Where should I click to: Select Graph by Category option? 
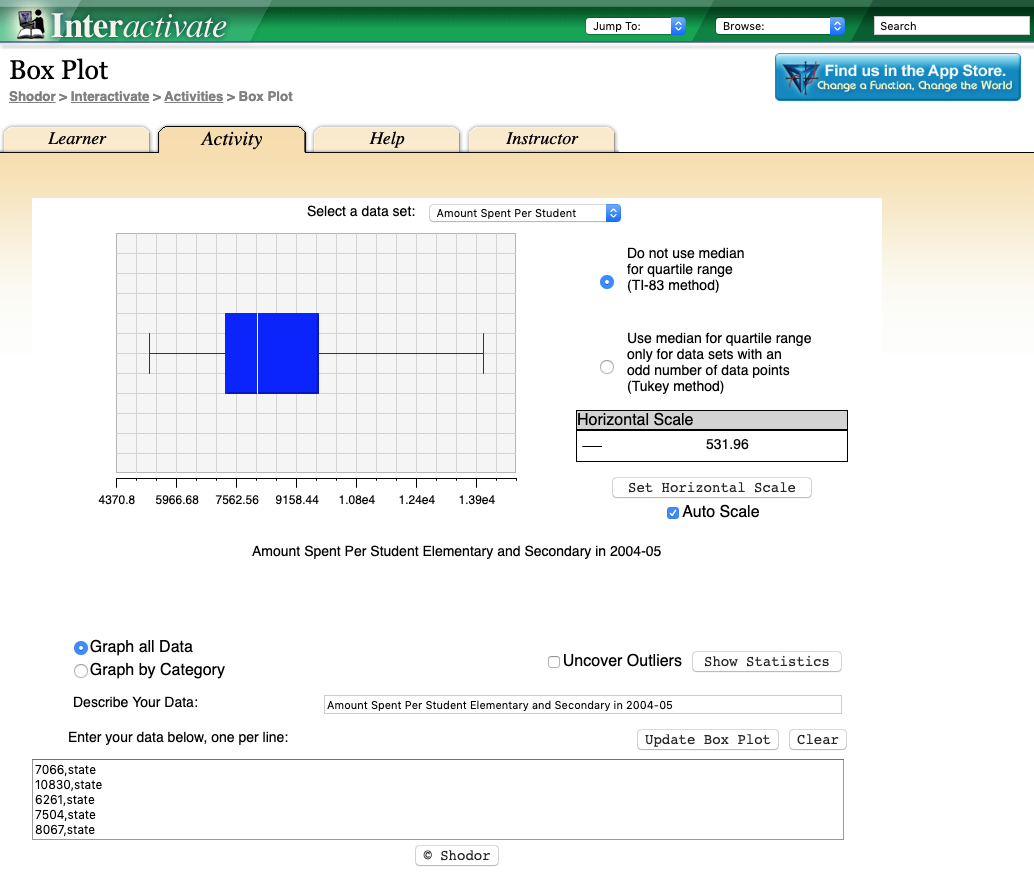click(x=81, y=670)
